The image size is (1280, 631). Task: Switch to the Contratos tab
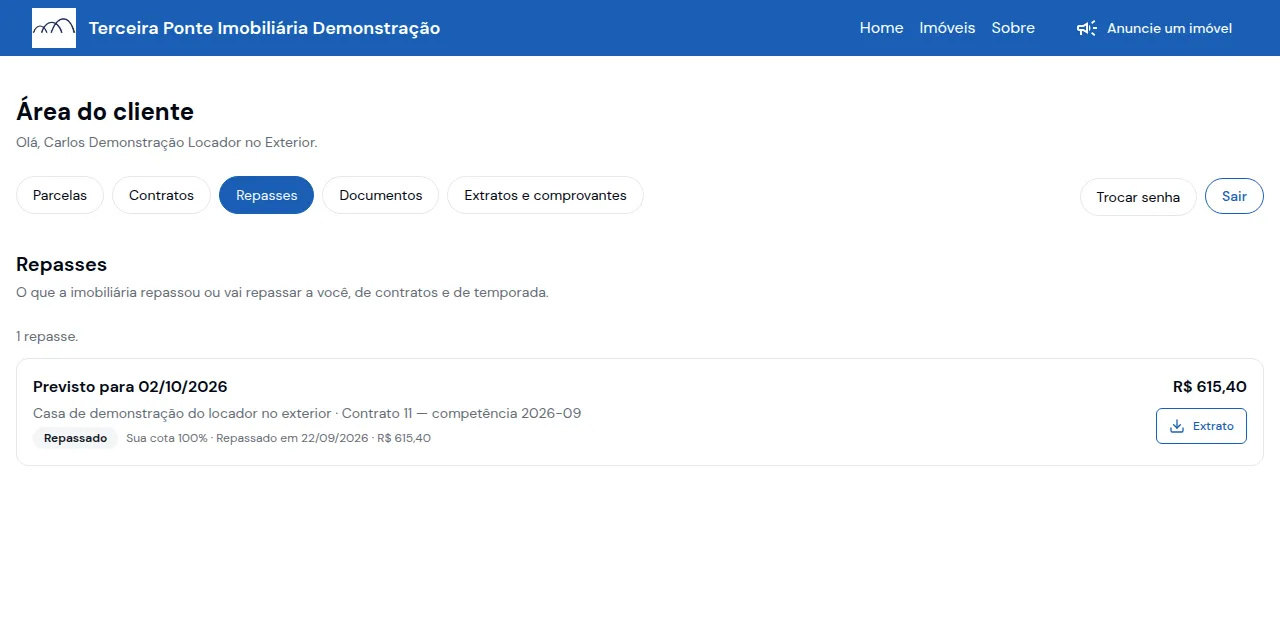point(161,195)
